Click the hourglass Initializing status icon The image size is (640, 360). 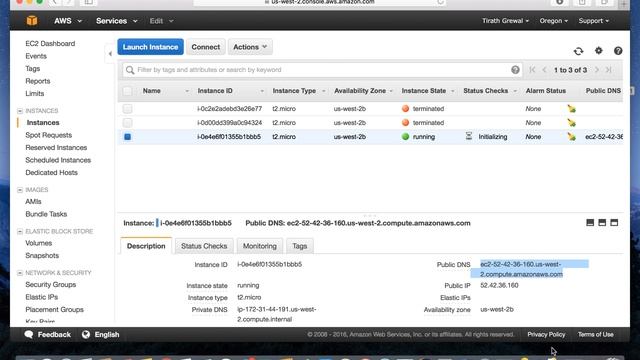click(469, 136)
